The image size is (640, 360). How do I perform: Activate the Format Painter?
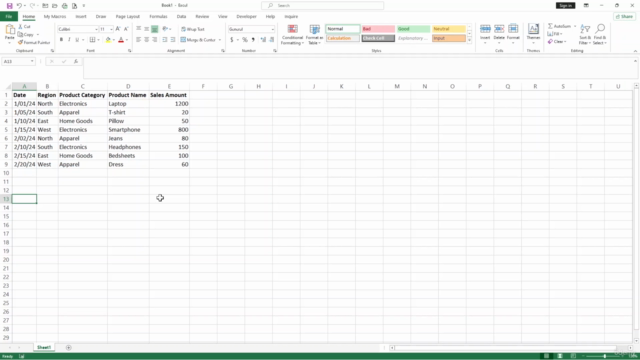[34, 42]
